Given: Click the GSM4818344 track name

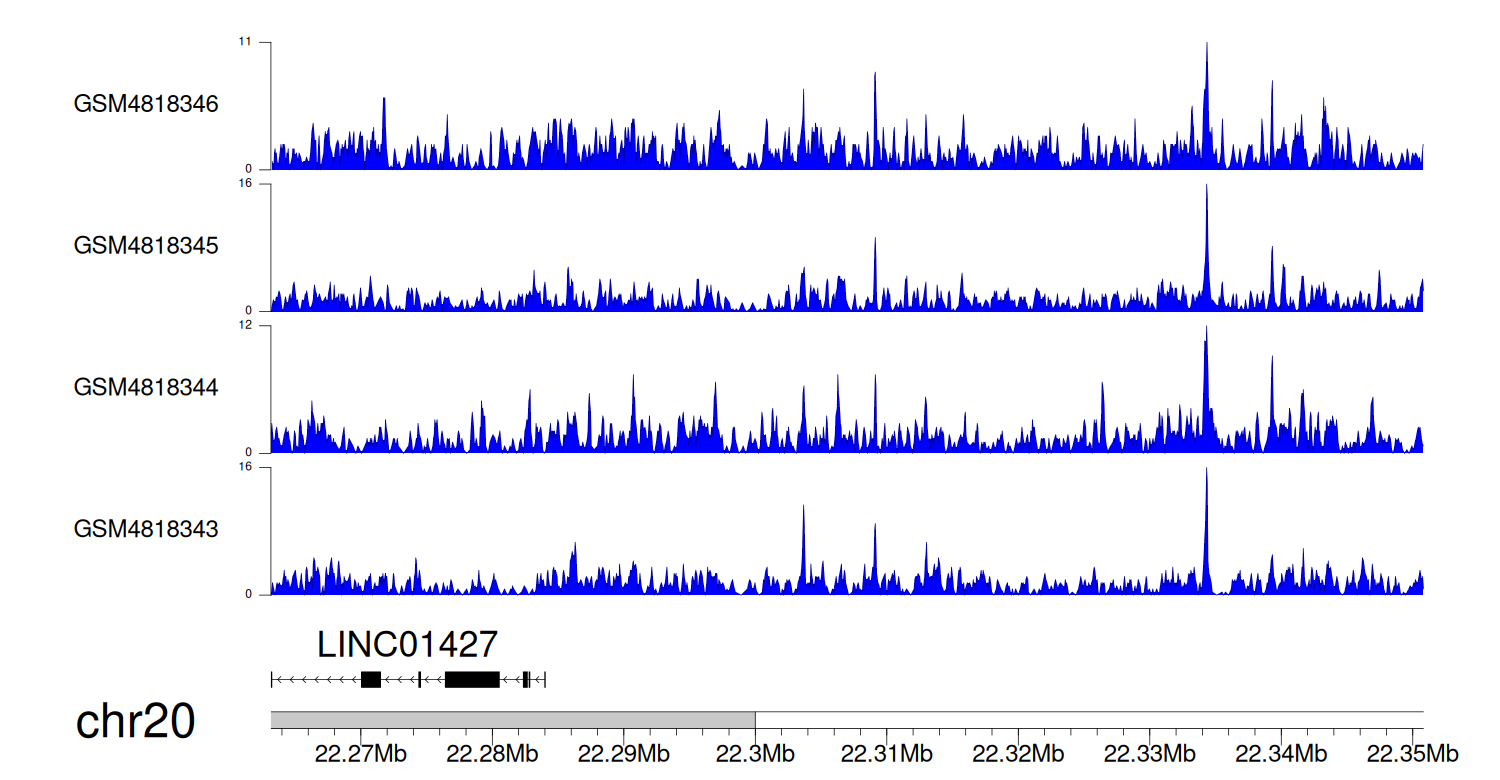Looking at the screenshot, I should 146,387.
